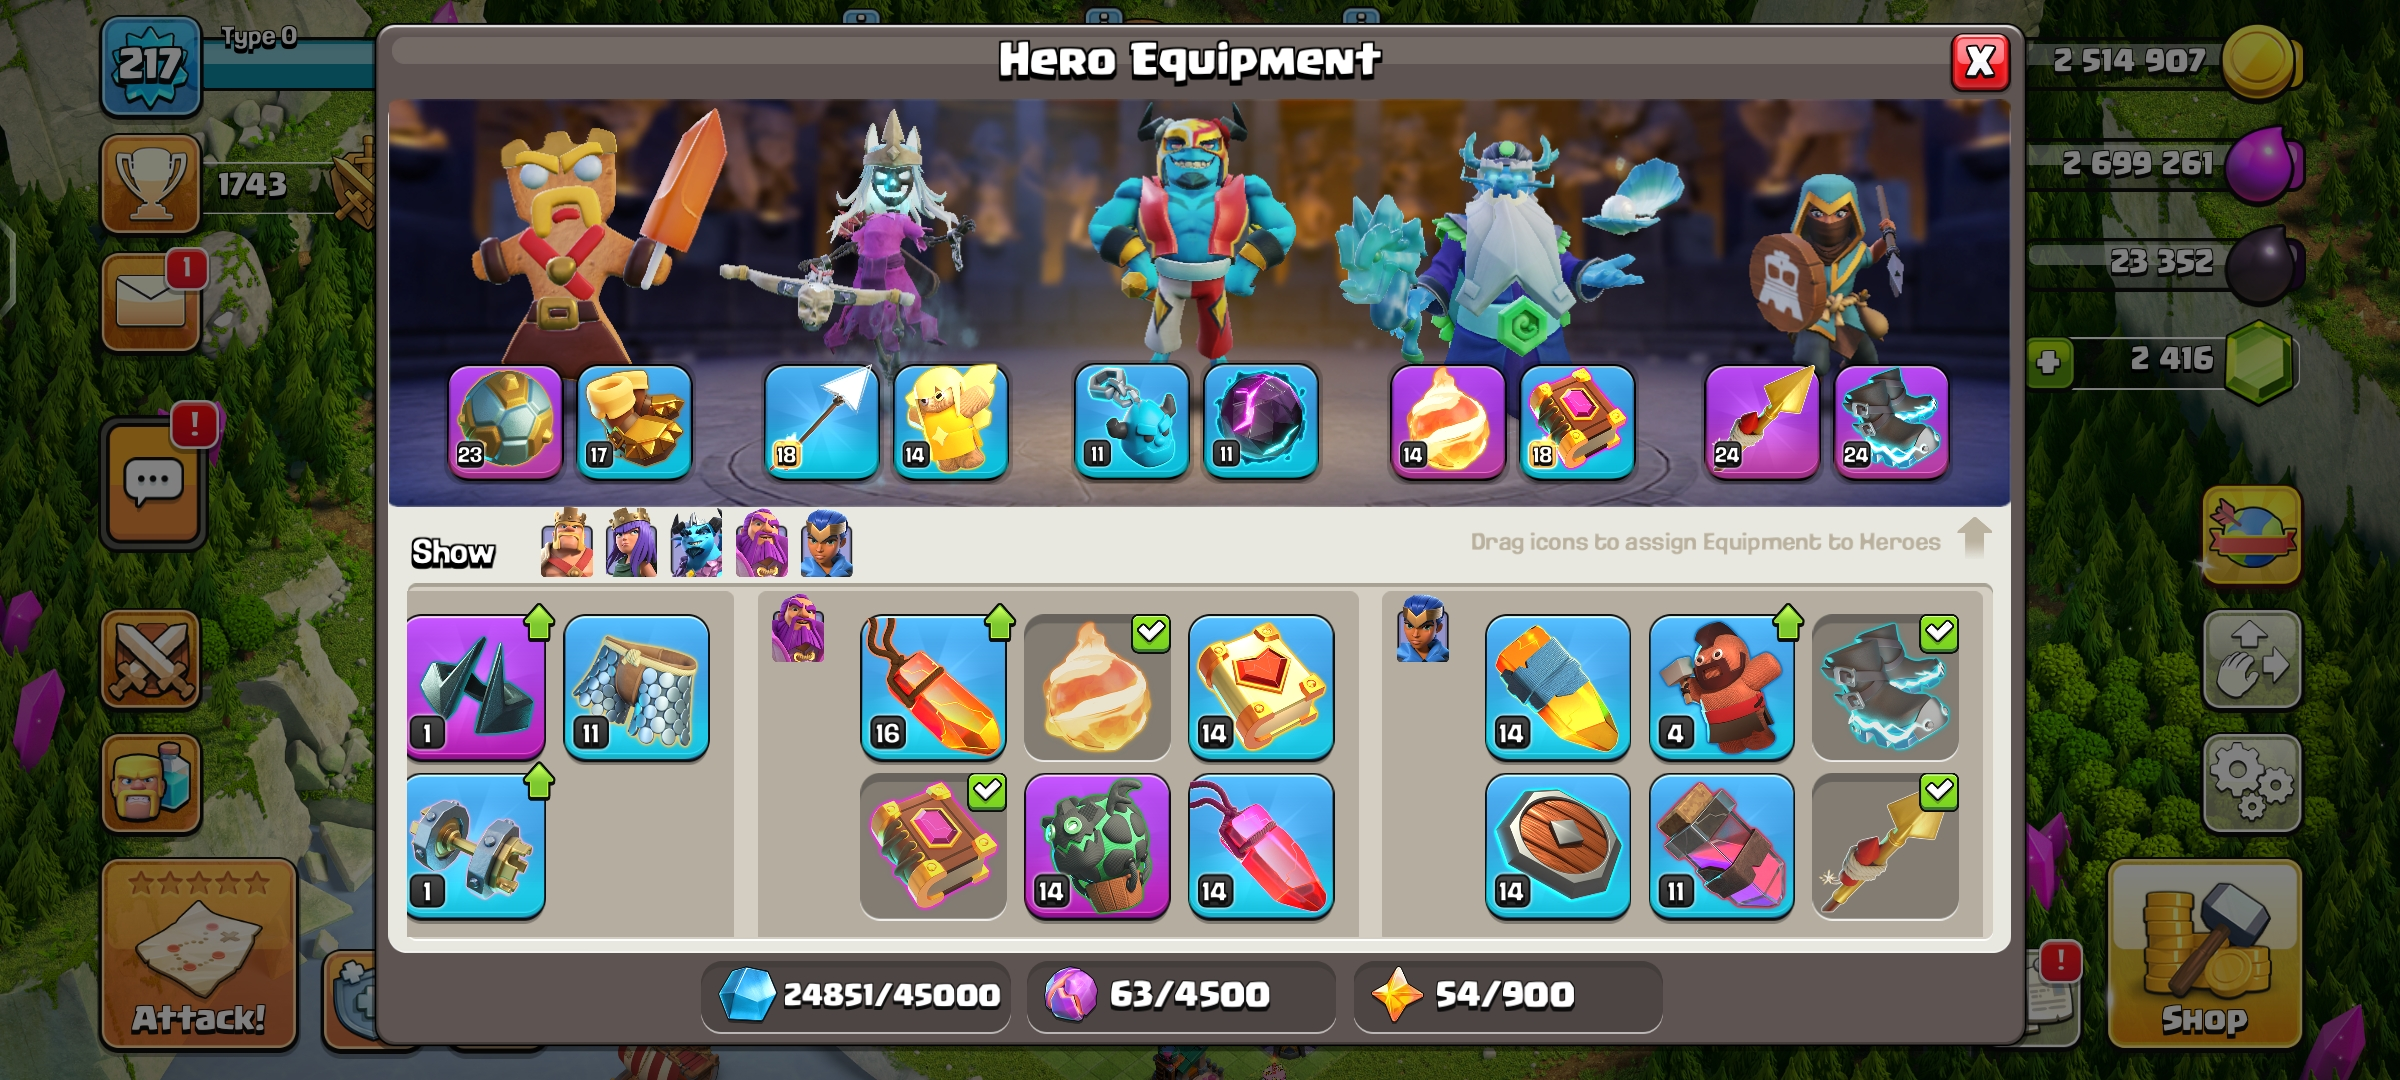Add gems with the green plus button
This screenshot has height=1080, width=2400.
pyautogui.click(x=2049, y=361)
